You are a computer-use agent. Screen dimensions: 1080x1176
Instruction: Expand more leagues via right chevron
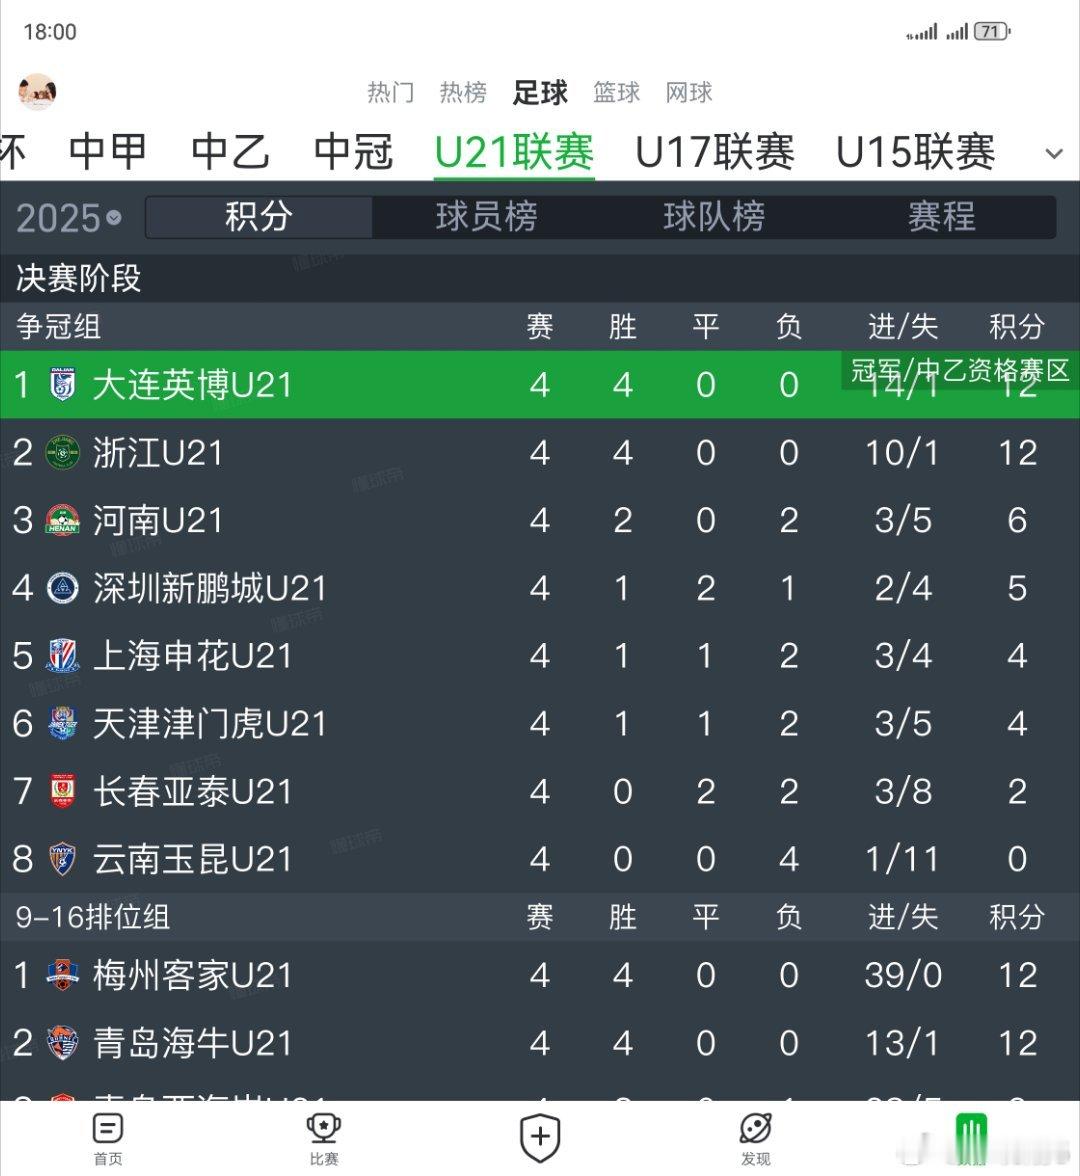tap(1054, 152)
